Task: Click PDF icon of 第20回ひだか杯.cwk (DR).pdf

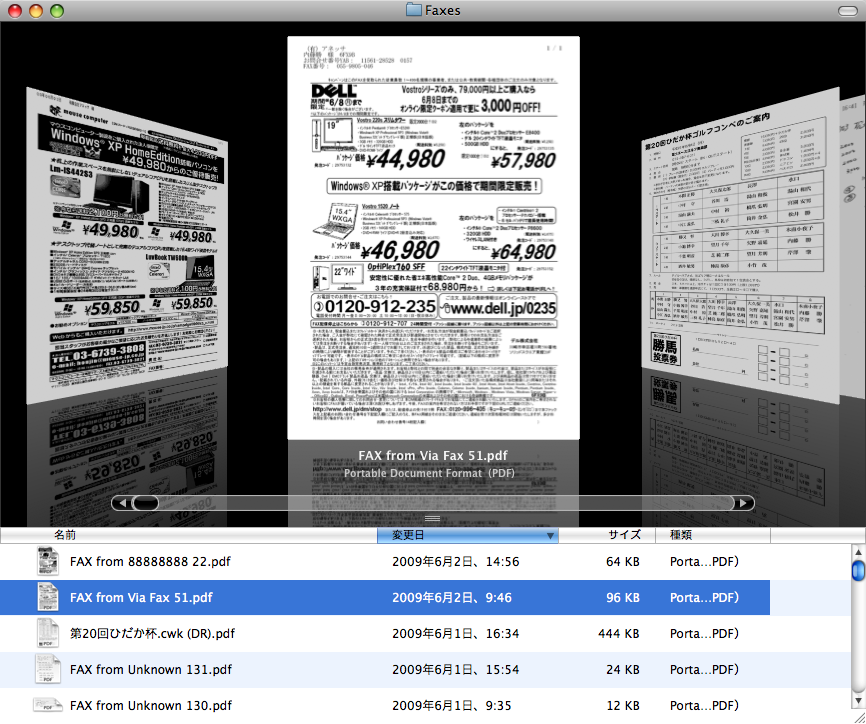Action: (x=47, y=633)
